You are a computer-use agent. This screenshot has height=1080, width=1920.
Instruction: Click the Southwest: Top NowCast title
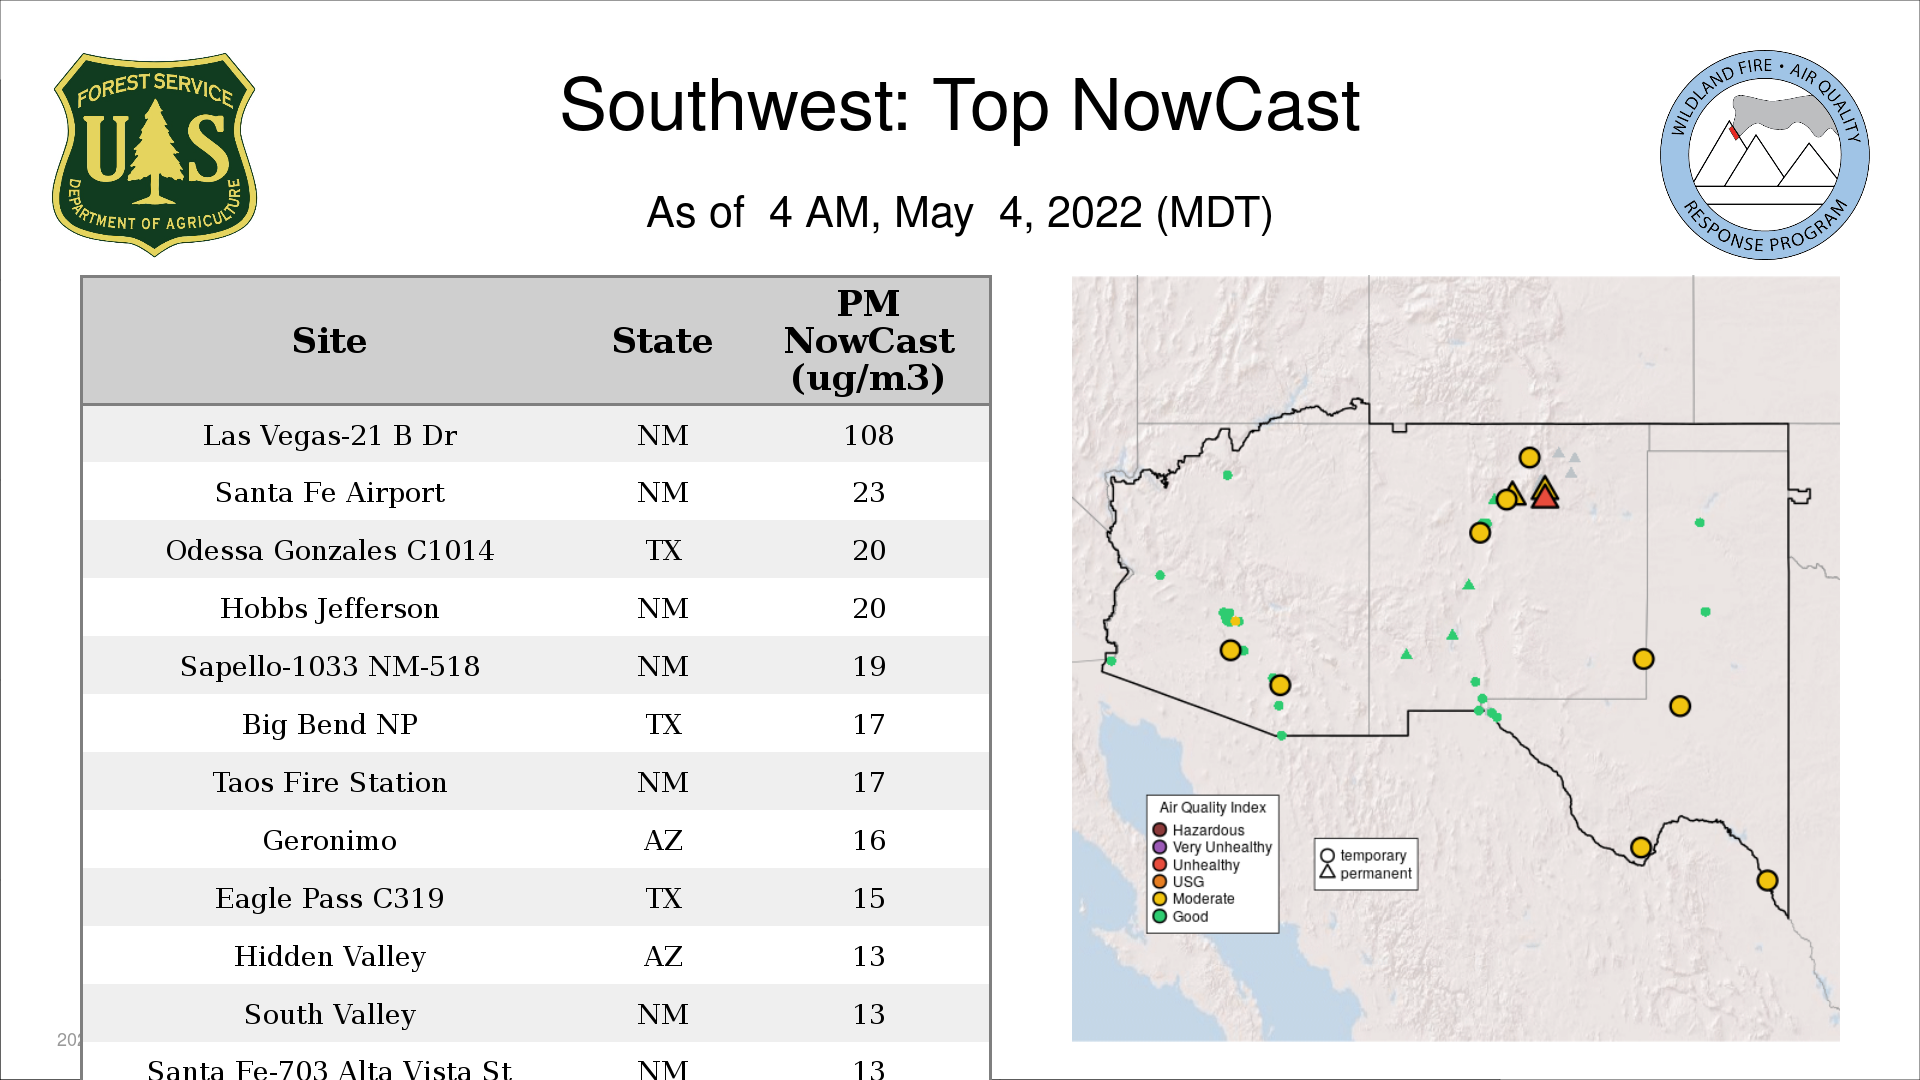(x=959, y=106)
